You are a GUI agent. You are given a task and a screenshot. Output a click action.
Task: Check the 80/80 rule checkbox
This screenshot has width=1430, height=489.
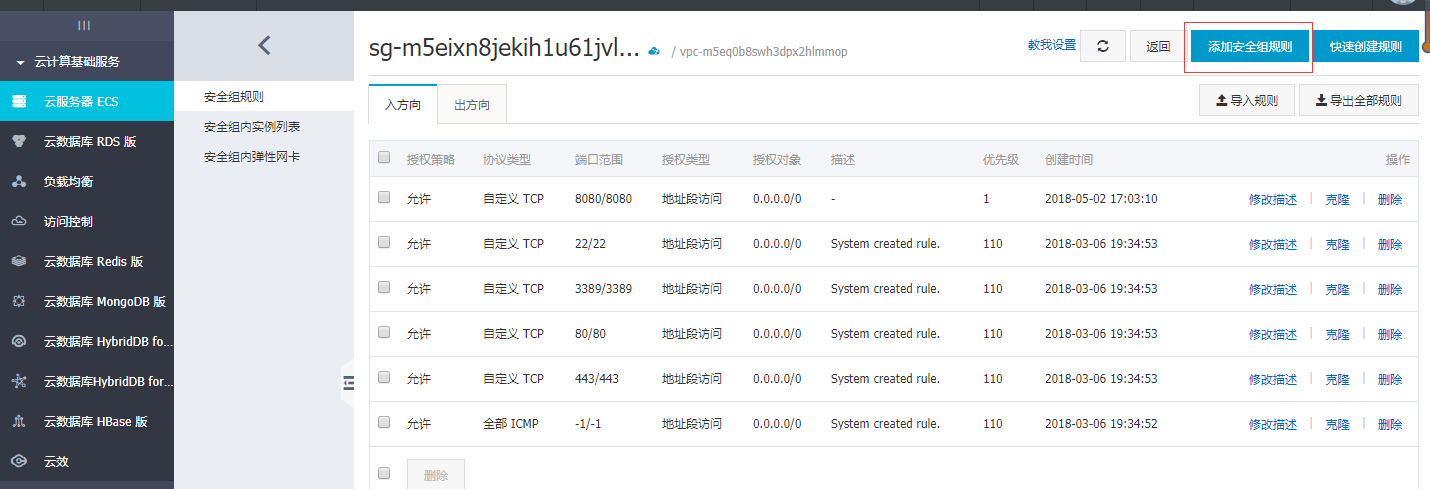click(384, 332)
